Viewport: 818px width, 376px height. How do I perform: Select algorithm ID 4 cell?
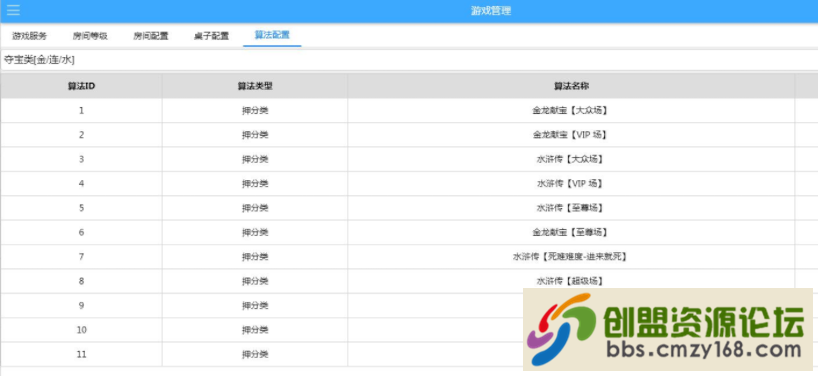click(81, 184)
